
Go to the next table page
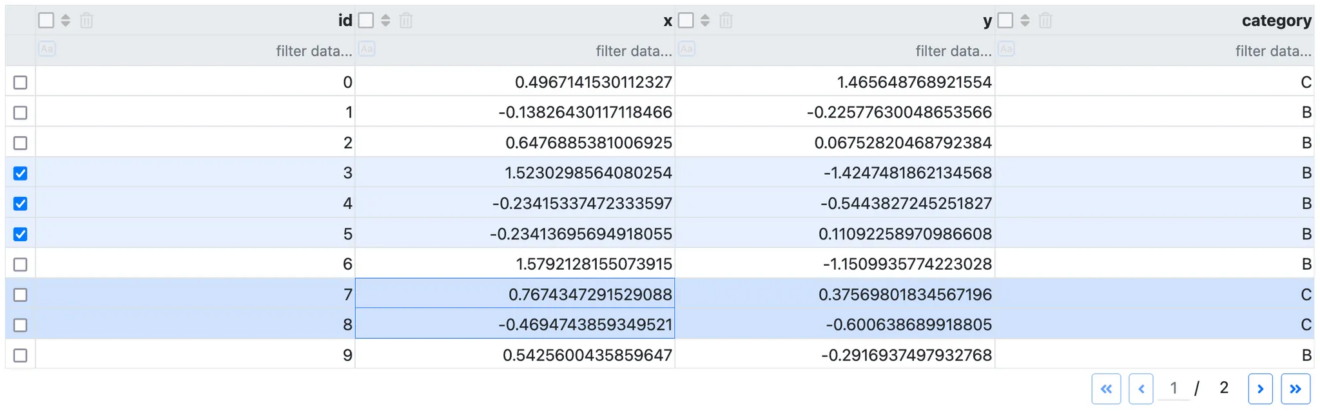coord(1261,389)
